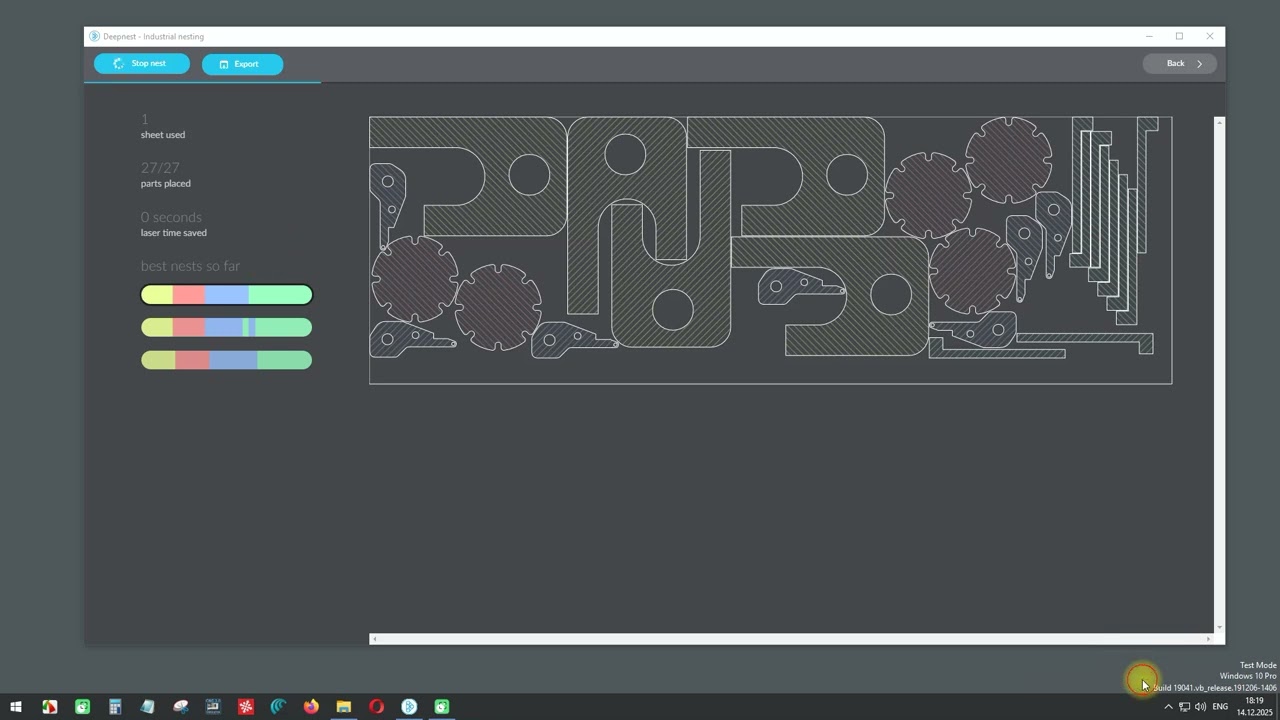Click the 'best nests so far' heading
This screenshot has width=1280, height=720.
point(190,266)
